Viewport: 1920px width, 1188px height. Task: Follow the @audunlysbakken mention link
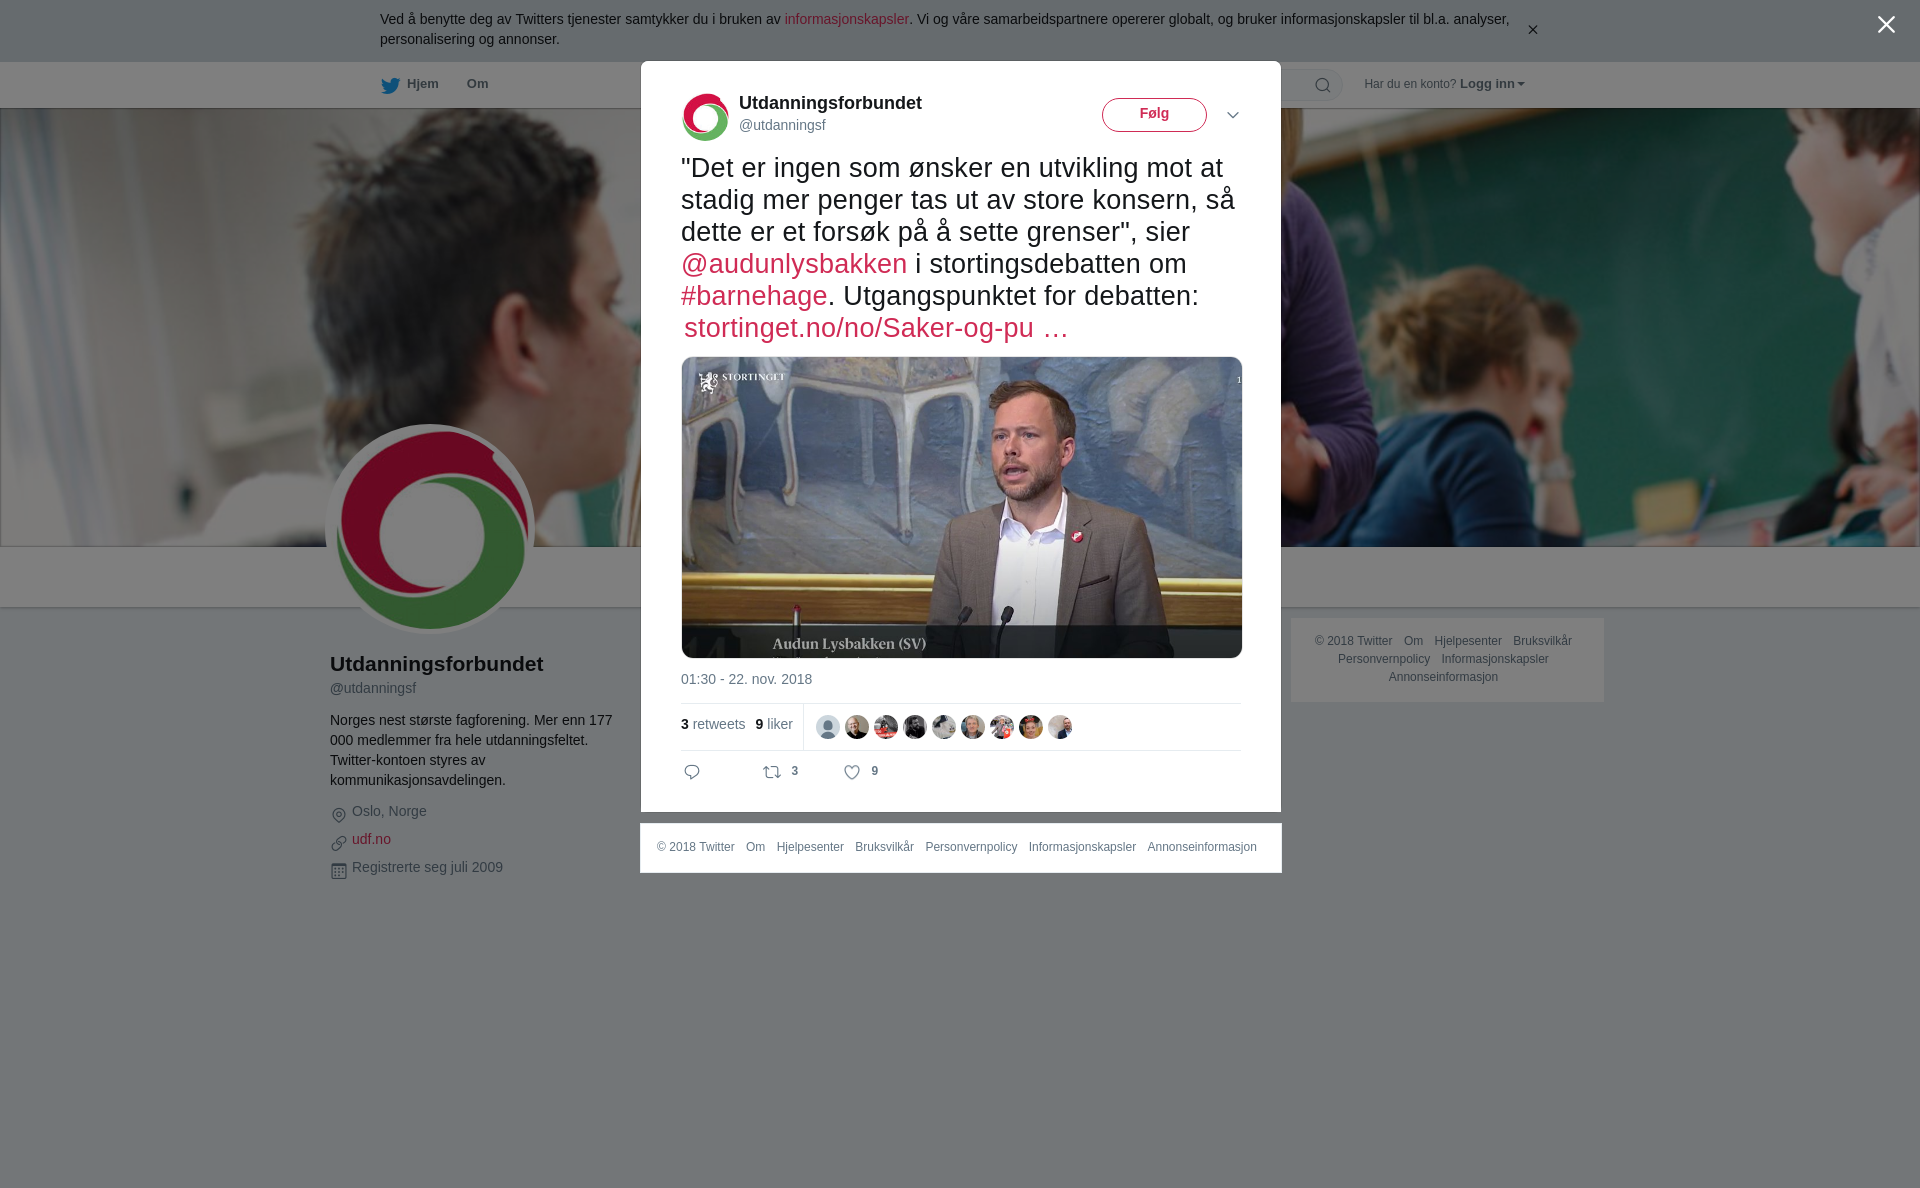tap(794, 264)
